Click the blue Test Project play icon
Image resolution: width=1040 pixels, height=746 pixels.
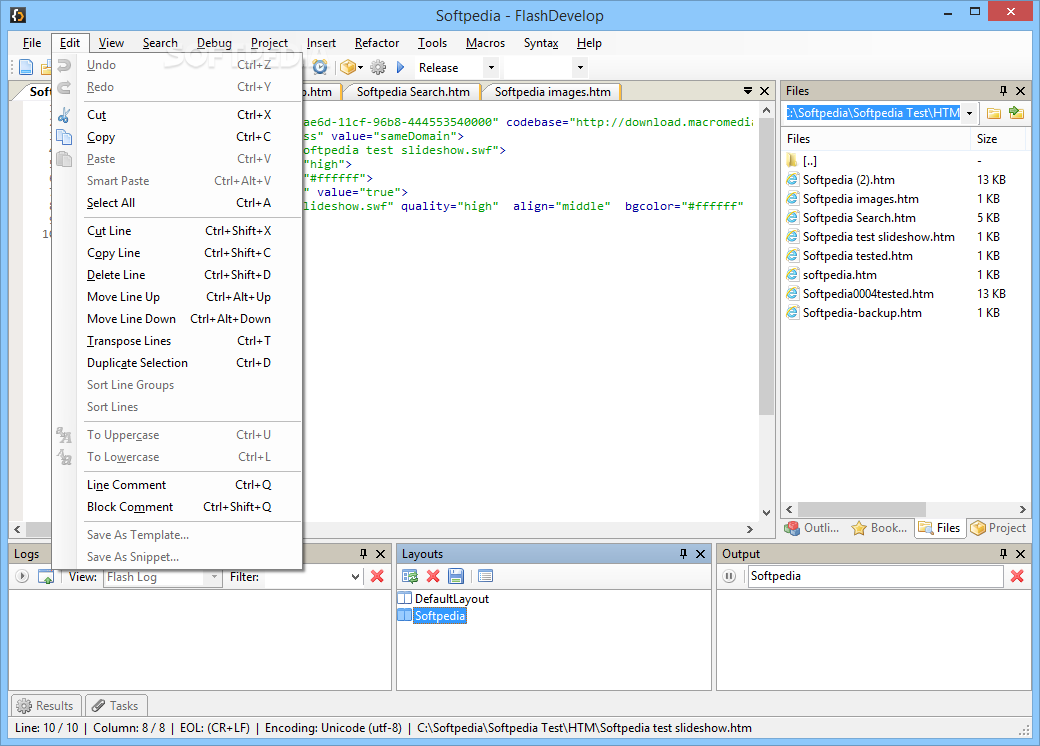[400, 67]
